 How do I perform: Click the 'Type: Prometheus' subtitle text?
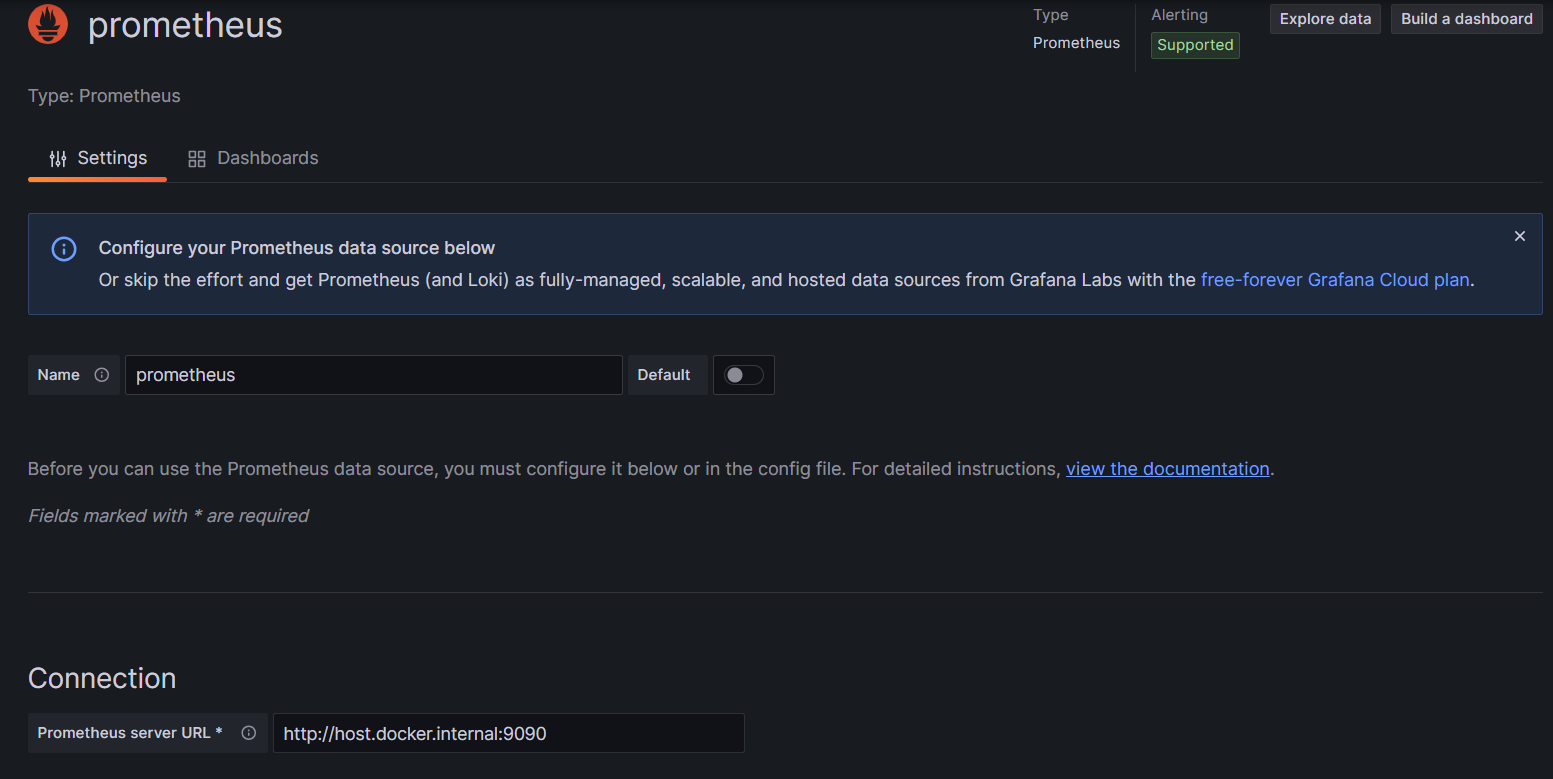click(x=104, y=96)
